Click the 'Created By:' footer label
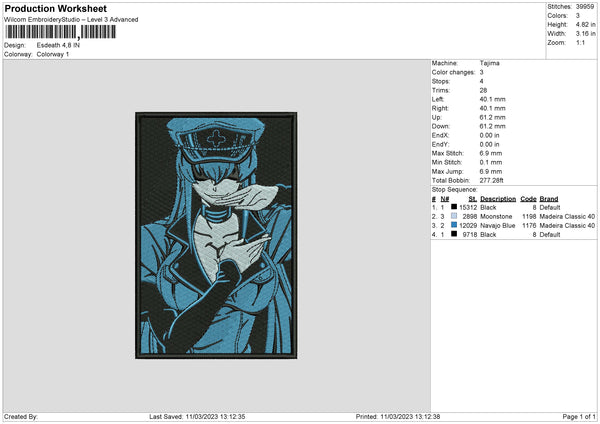 click(x=21, y=417)
